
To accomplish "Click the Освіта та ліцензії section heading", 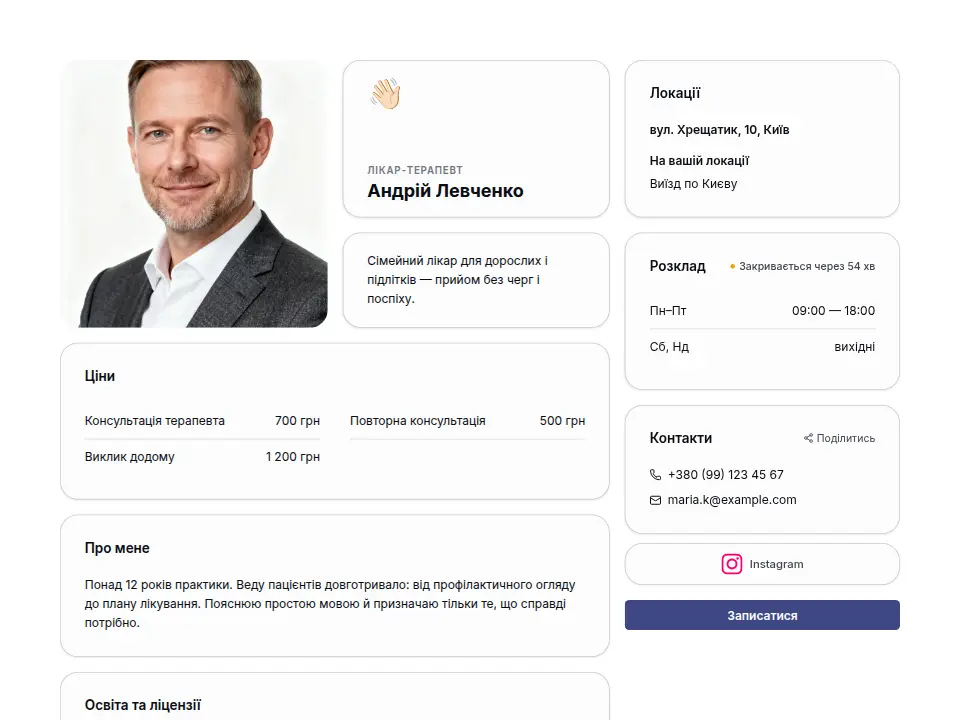I will (x=143, y=705).
